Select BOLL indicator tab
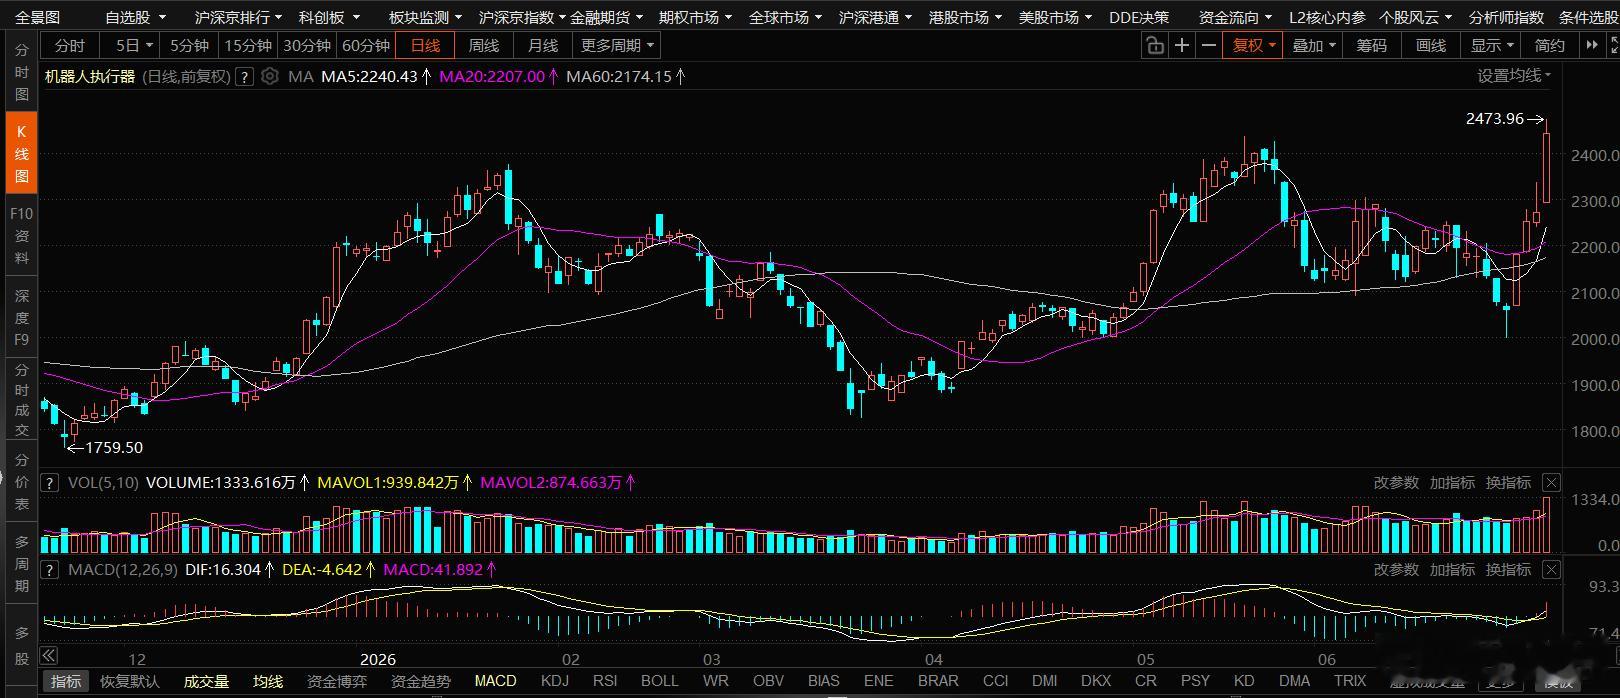Screen dimensions: 1620x698 coord(659,681)
